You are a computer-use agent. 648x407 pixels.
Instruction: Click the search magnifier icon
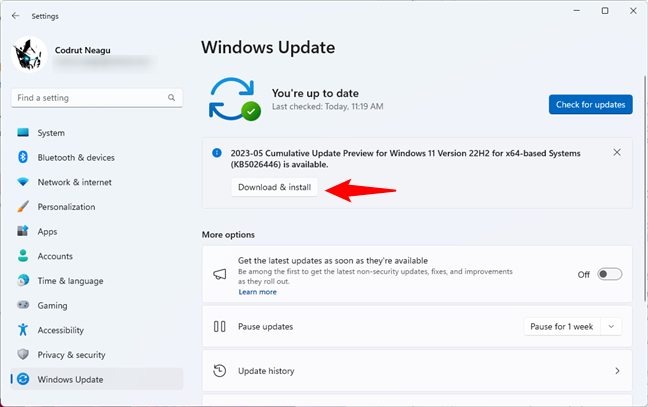pos(171,98)
